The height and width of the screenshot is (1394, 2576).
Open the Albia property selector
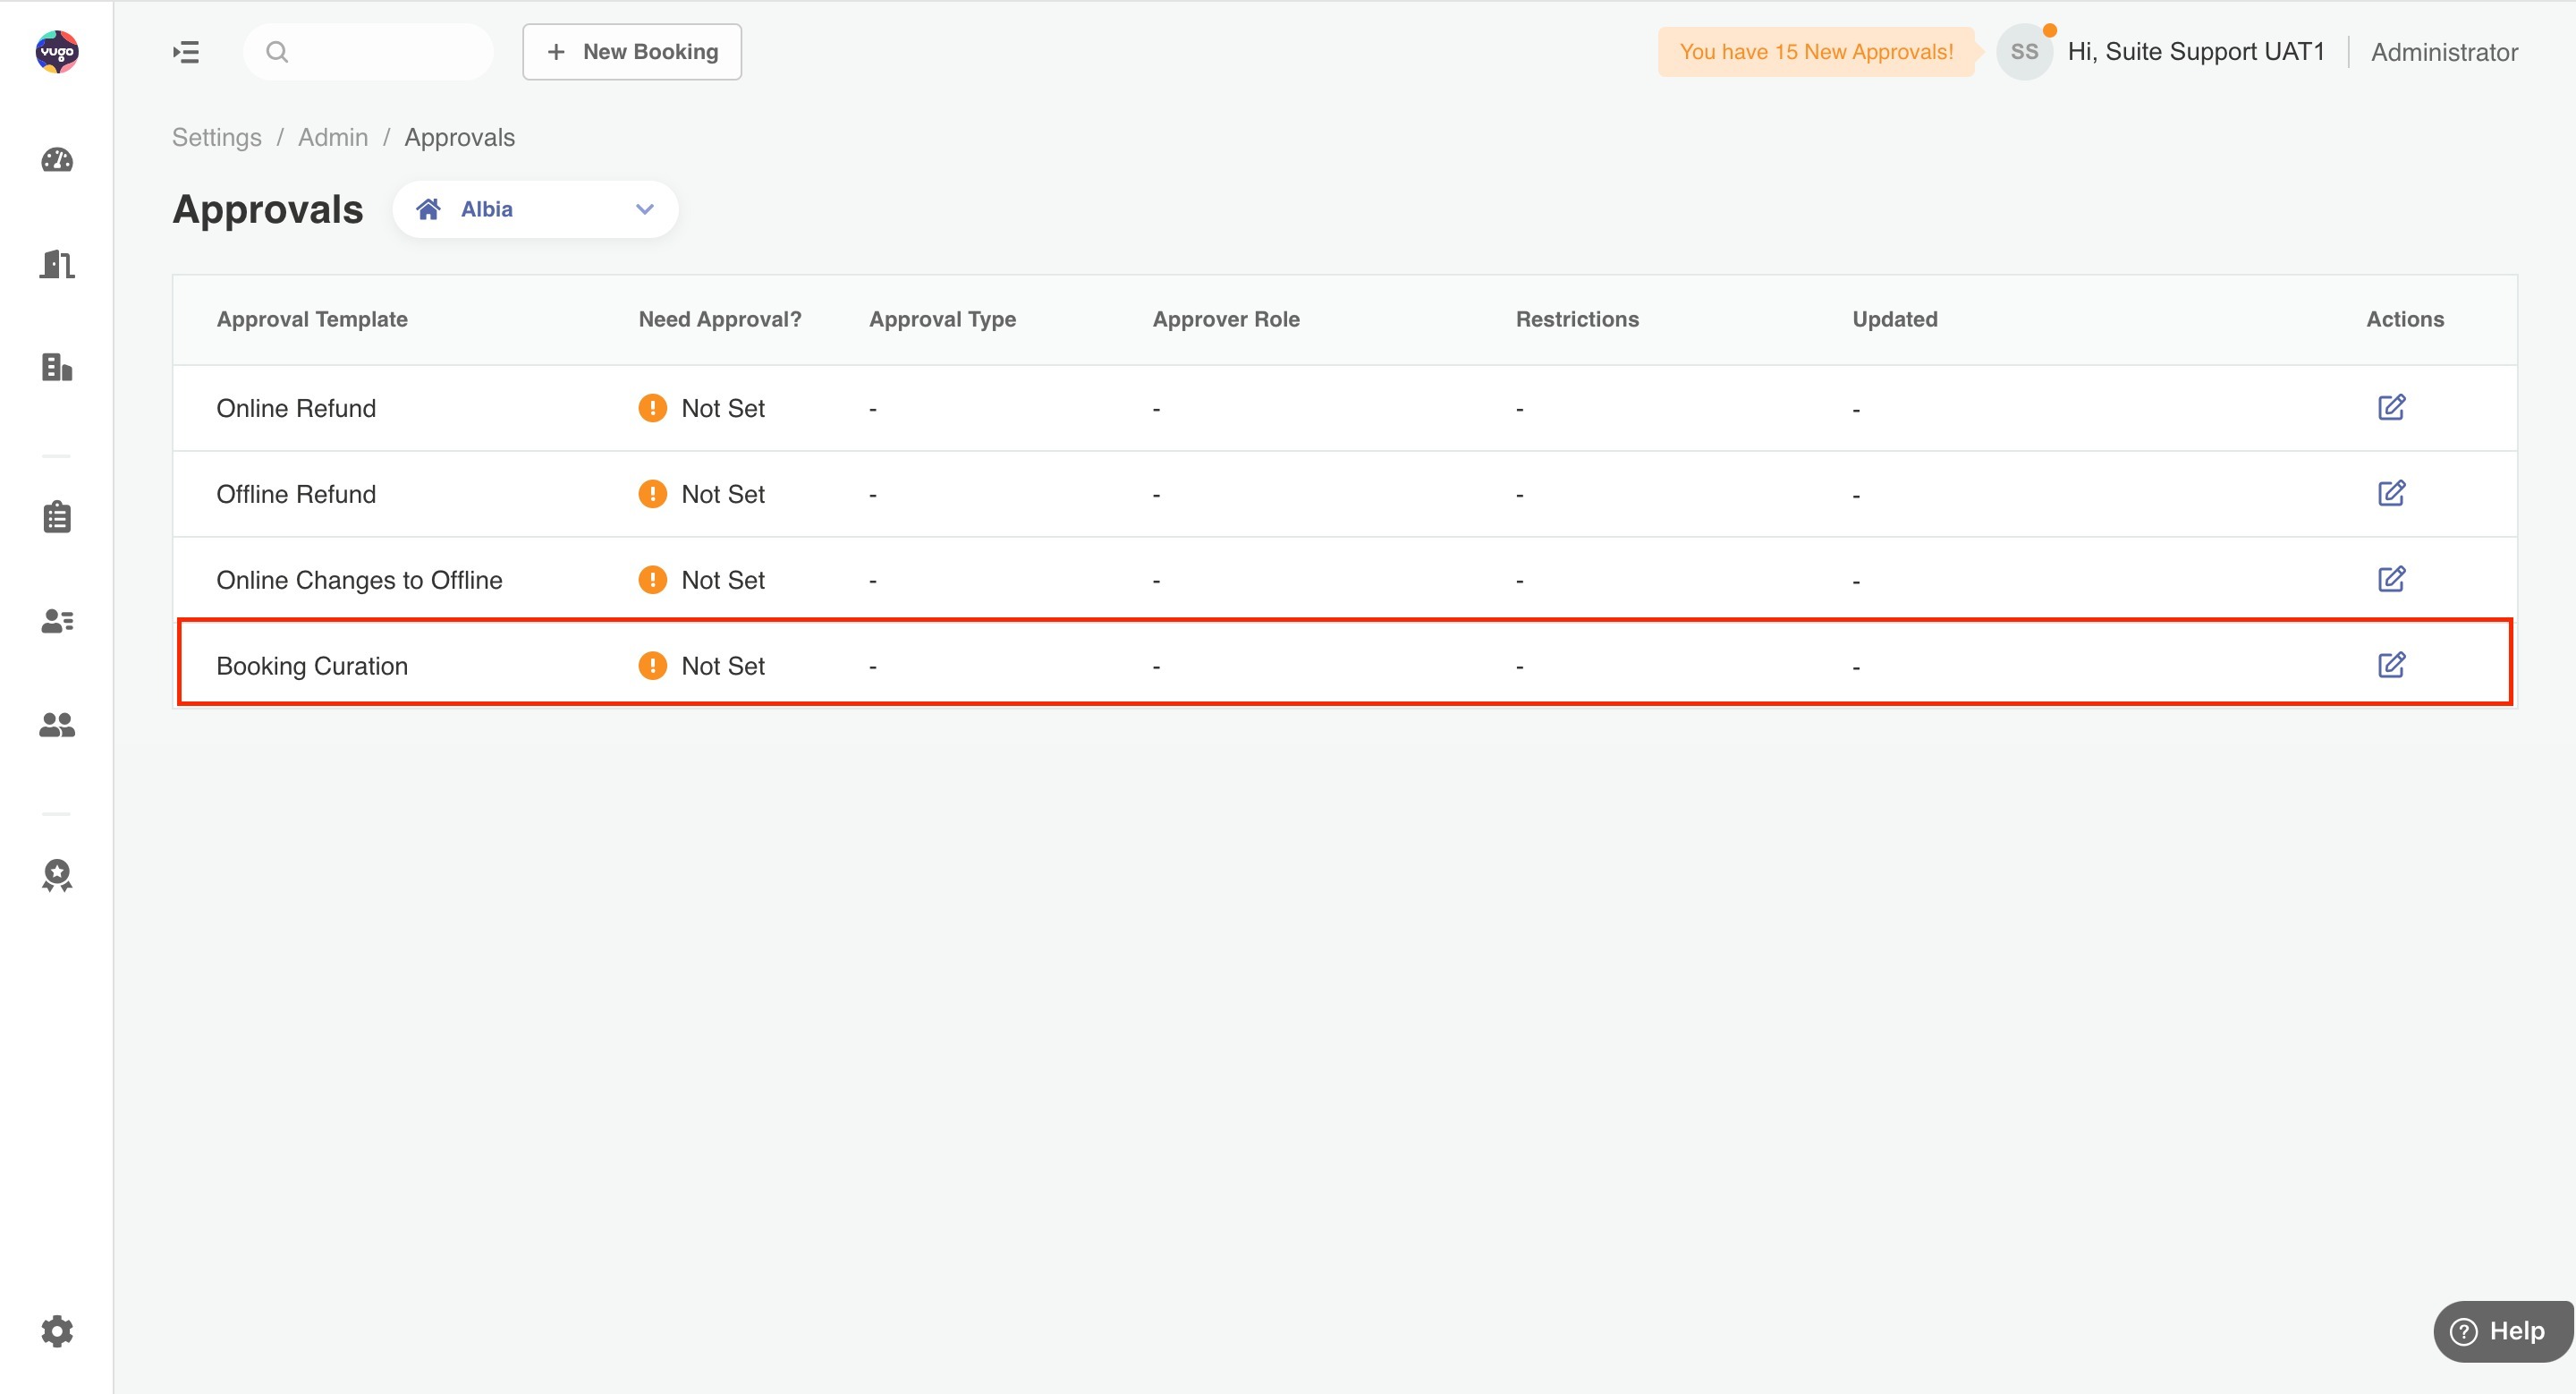tap(535, 209)
